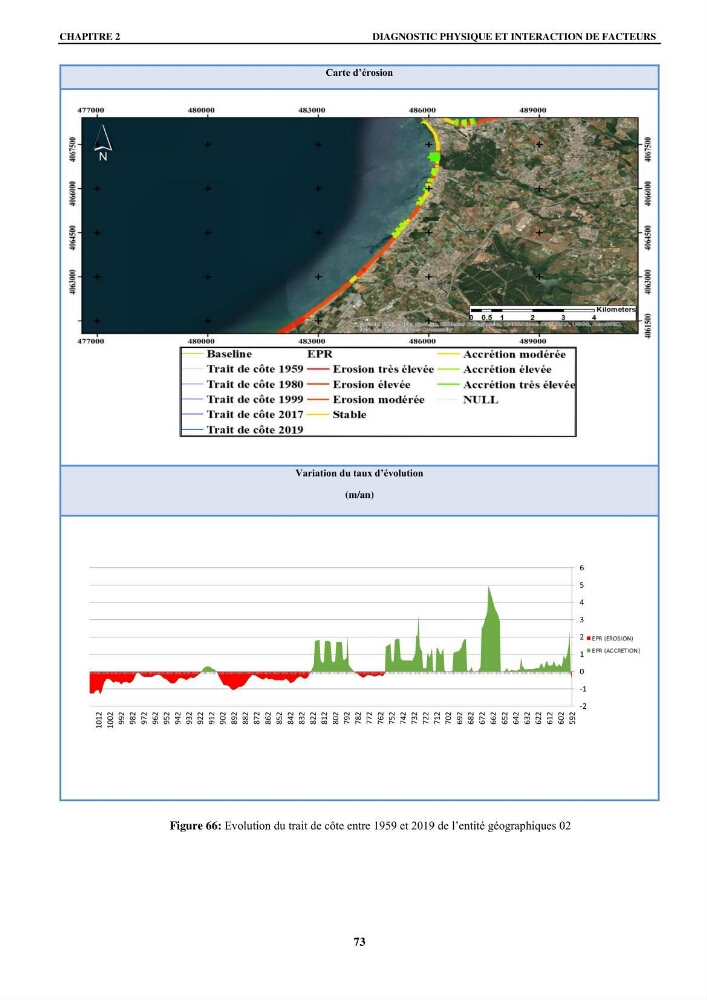The height and width of the screenshot is (1000, 707).
Task: Click the "662" label on the chart x-axis
Action: coord(493,718)
